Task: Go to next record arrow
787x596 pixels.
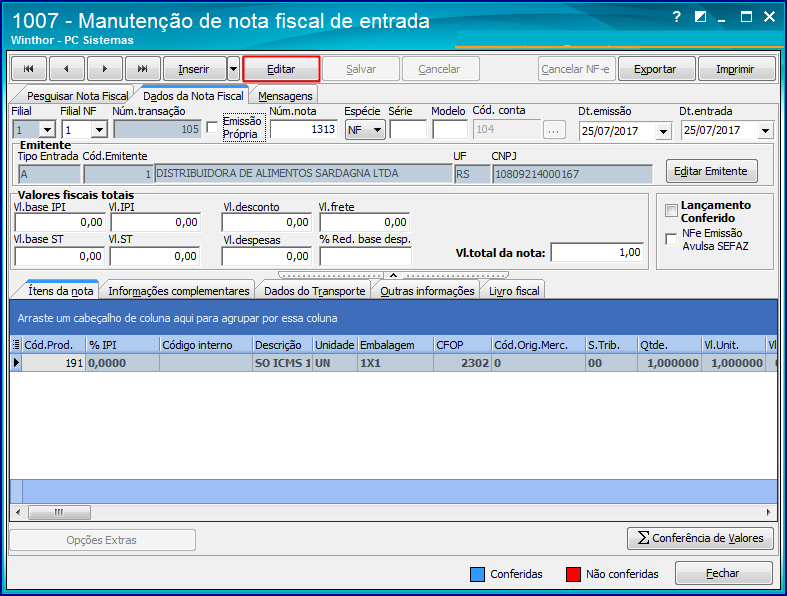Action: point(104,69)
